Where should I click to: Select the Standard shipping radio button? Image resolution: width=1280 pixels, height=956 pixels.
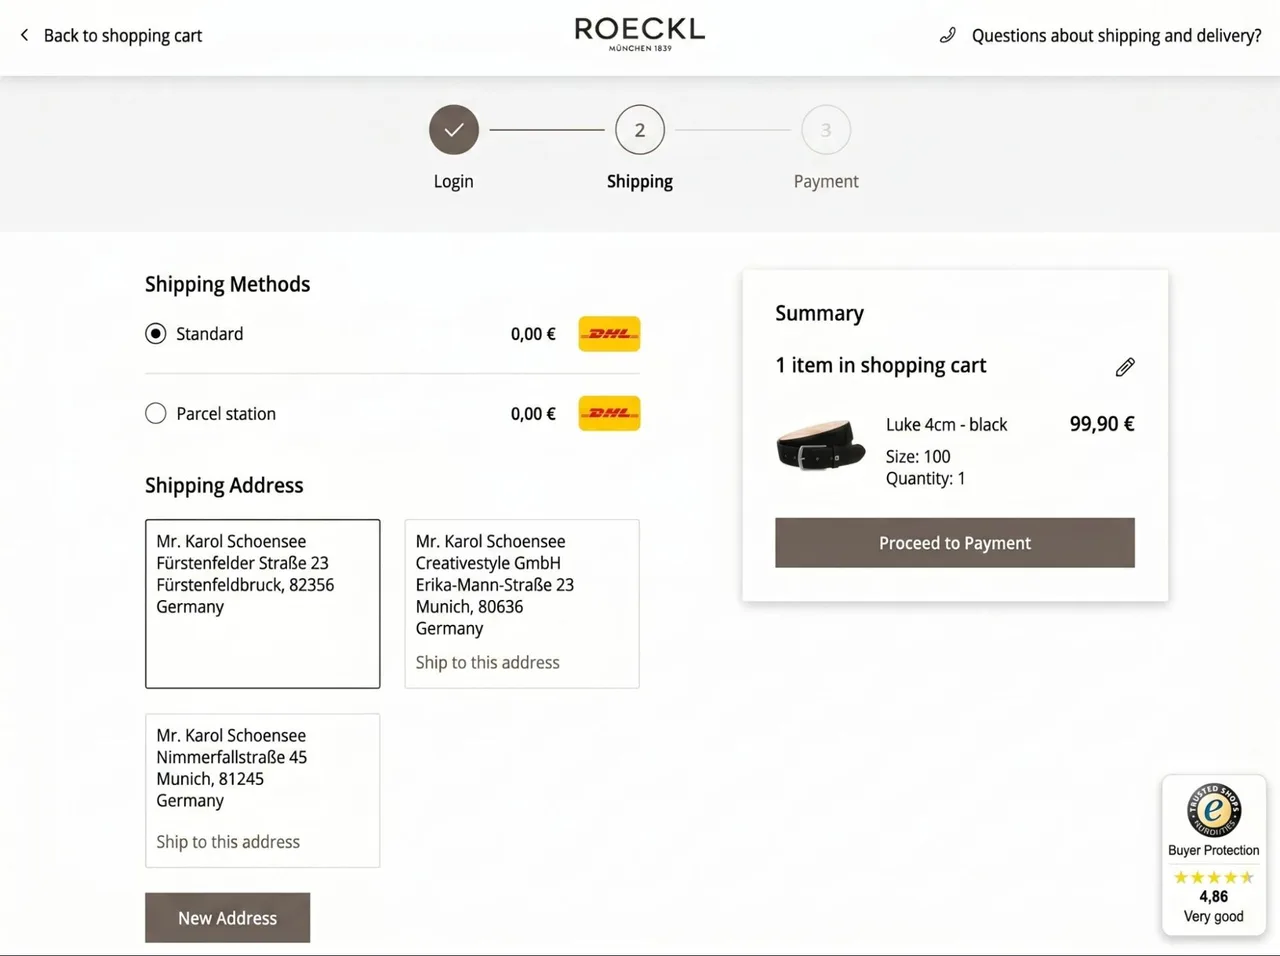coord(155,334)
